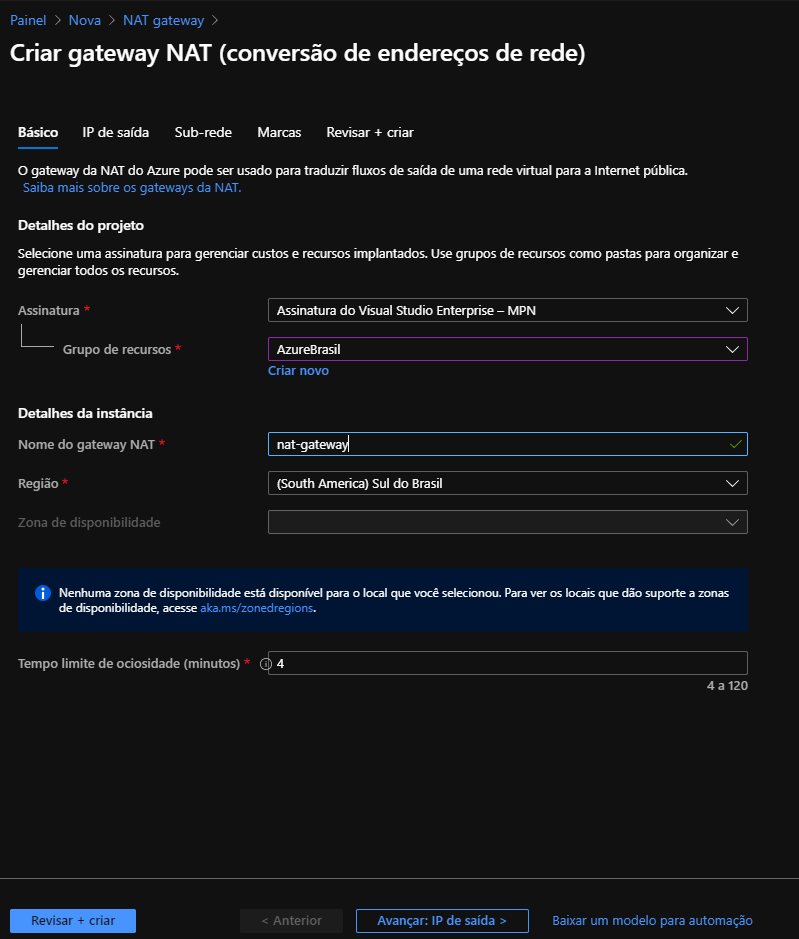Switch to the Sub-rede tab
Image resolution: width=799 pixels, height=939 pixels.
click(x=203, y=132)
